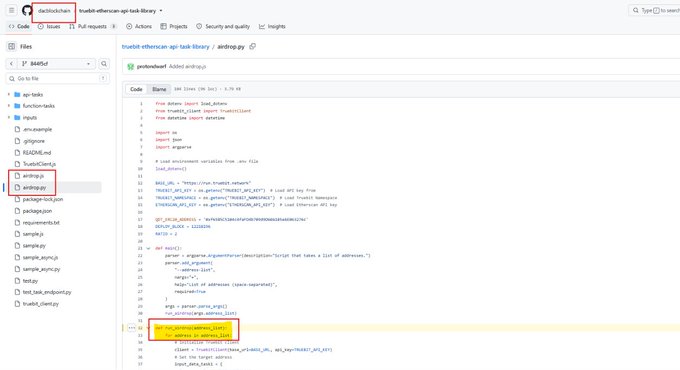Viewport: 680px width, 370px height.
Task: Open the function-tasks folder
Action: pyautogui.click(x=39, y=106)
